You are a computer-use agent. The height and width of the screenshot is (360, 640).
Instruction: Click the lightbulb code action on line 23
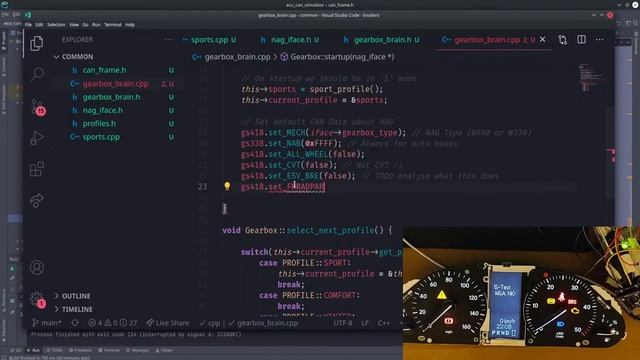click(x=227, y=186)
